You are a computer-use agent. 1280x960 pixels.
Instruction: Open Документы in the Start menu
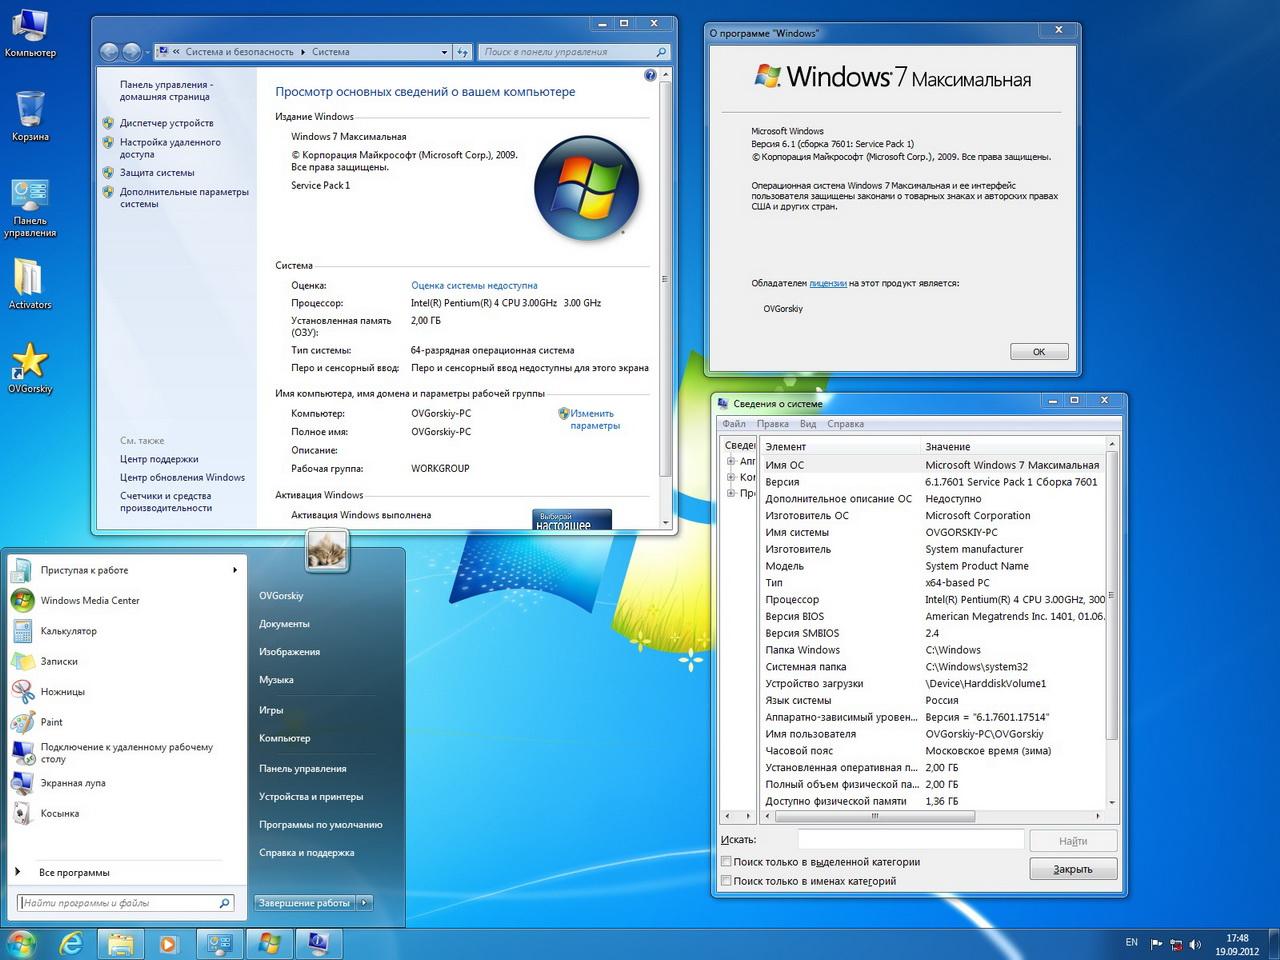tap(284, 624)
